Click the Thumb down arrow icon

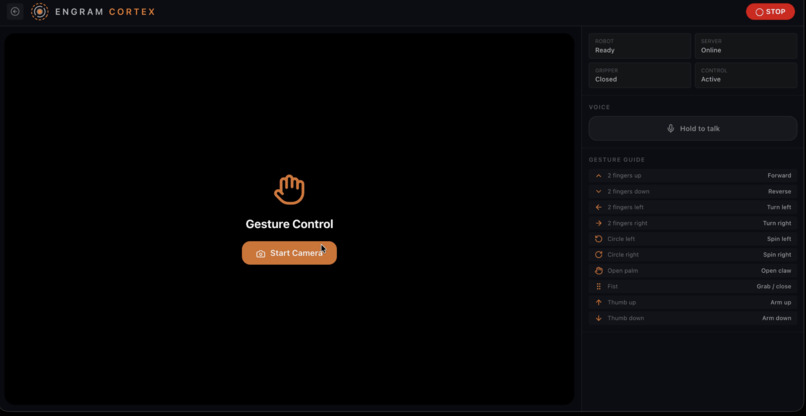(x=598, y=318)
